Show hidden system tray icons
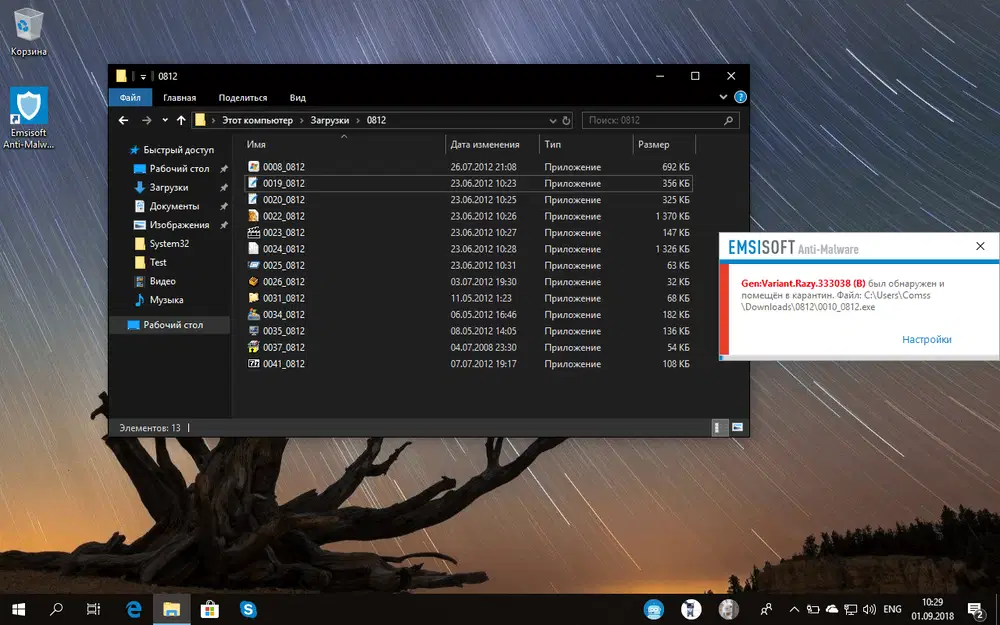This screenshot has height=625, width=1000. pos(794,610)
